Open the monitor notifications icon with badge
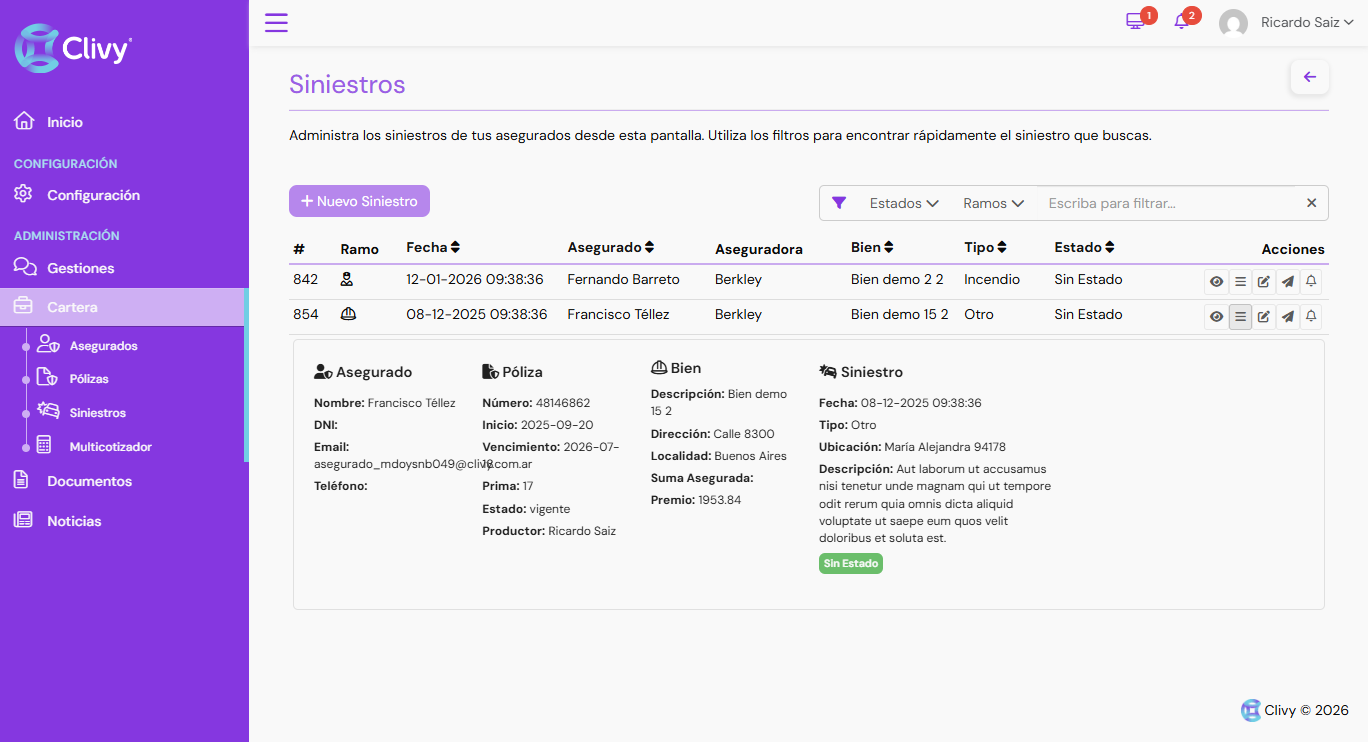Screen dimensions: 1368x742 click(1135, 22)
